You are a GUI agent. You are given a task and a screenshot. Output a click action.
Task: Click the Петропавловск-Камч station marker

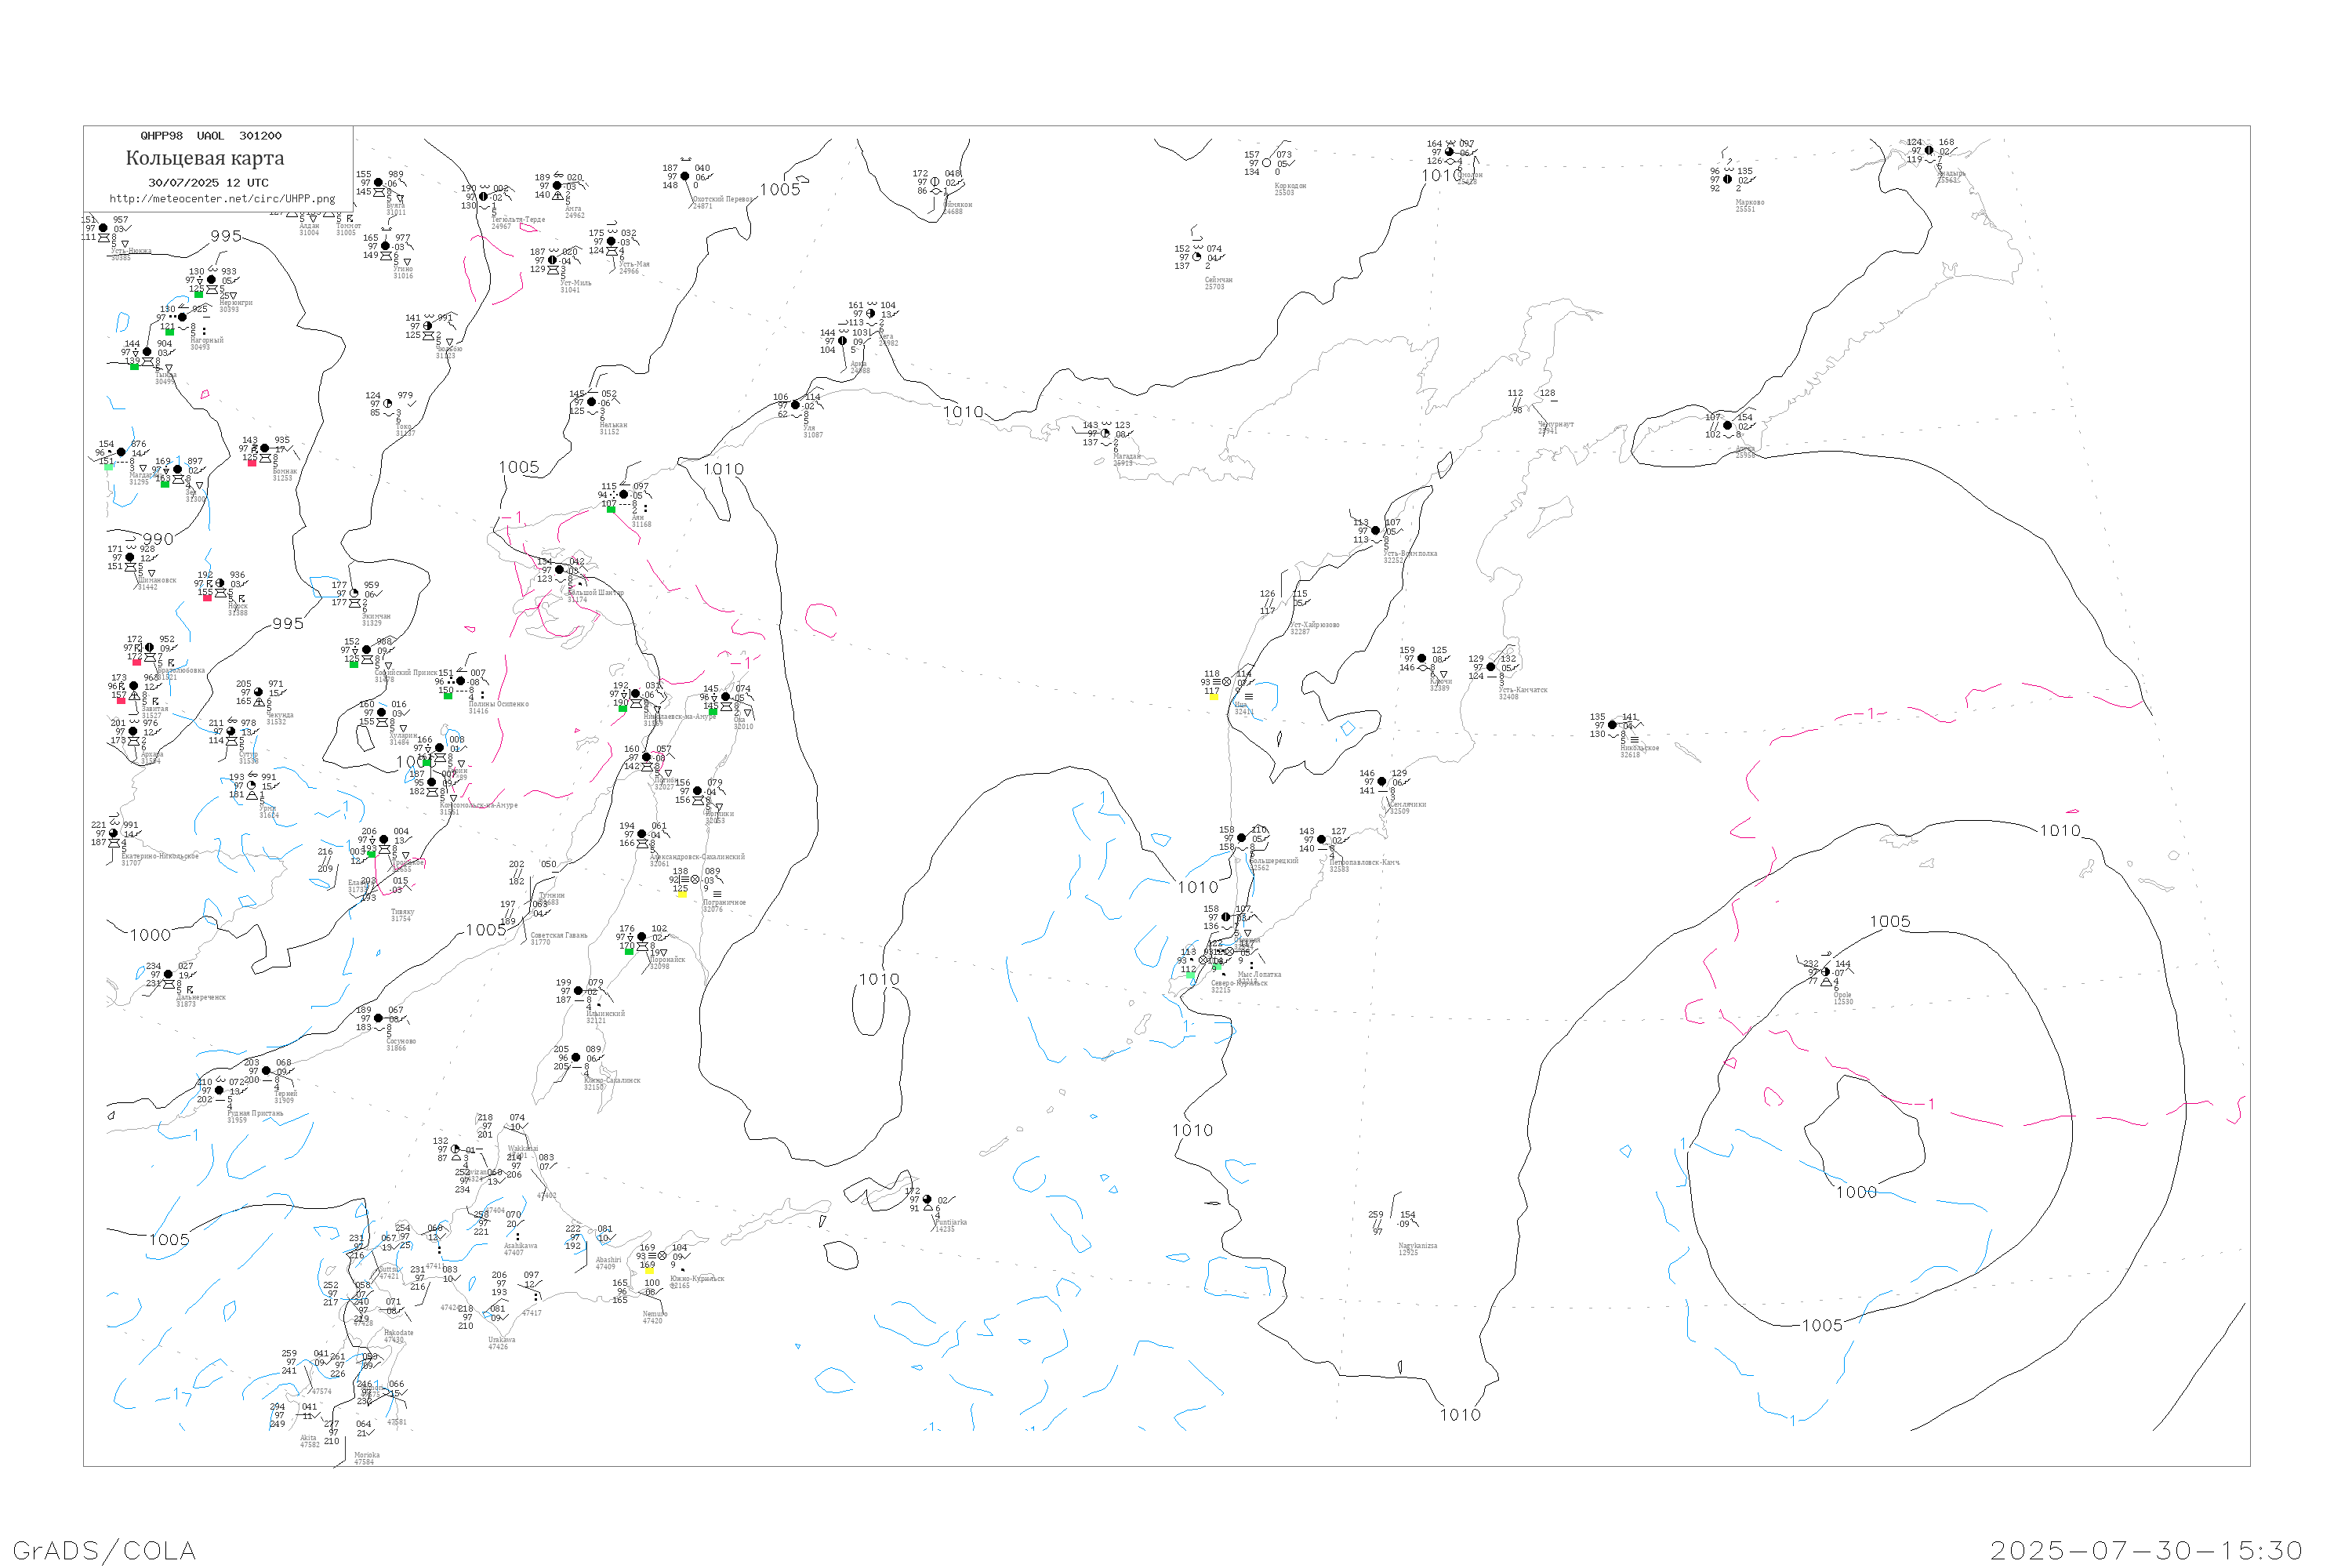pos(1322,840)
